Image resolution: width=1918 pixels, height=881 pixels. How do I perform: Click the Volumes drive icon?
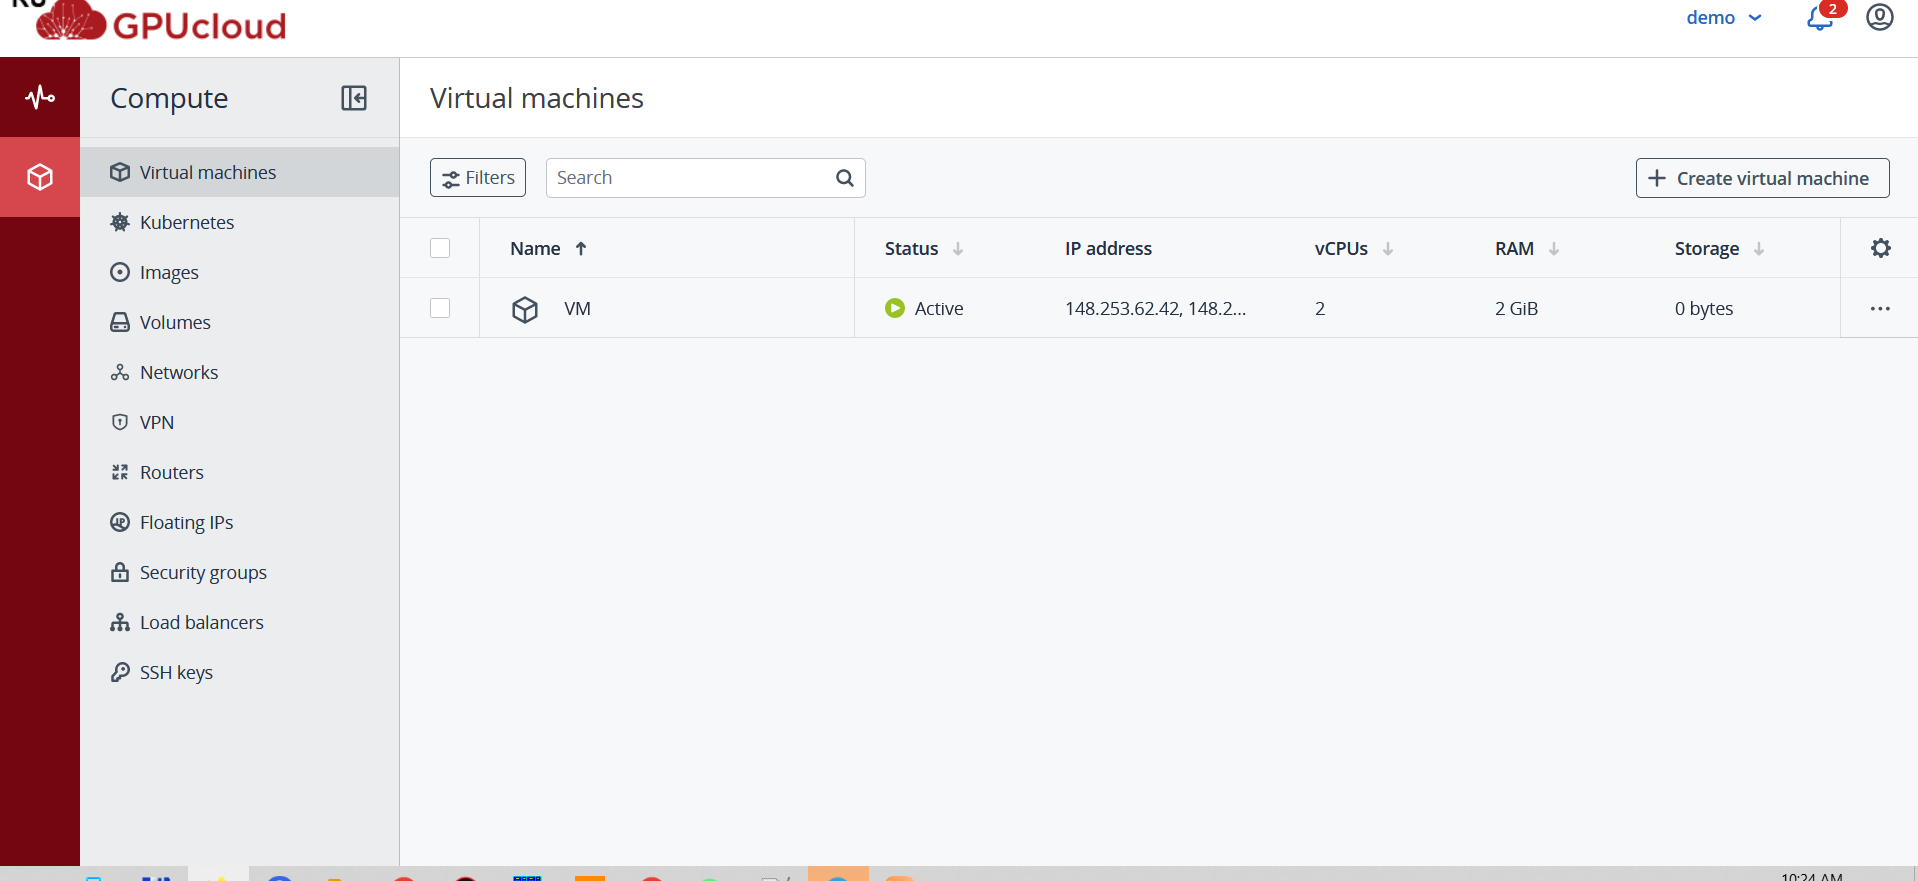pyautogui.click(x=120, y=322)
